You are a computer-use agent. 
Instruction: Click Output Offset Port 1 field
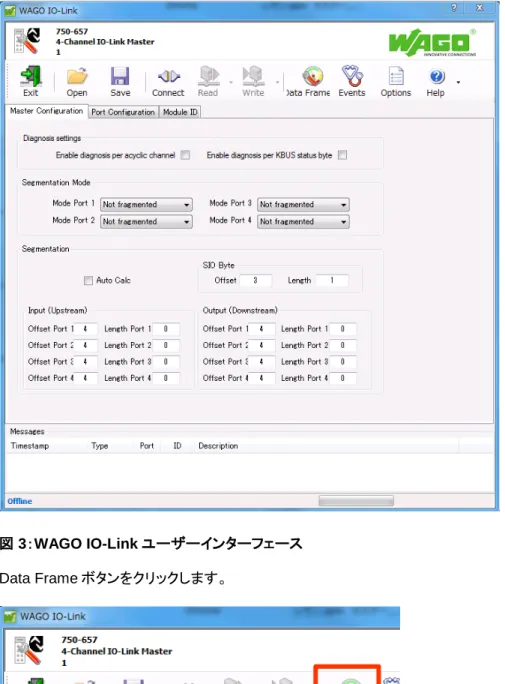261,328
